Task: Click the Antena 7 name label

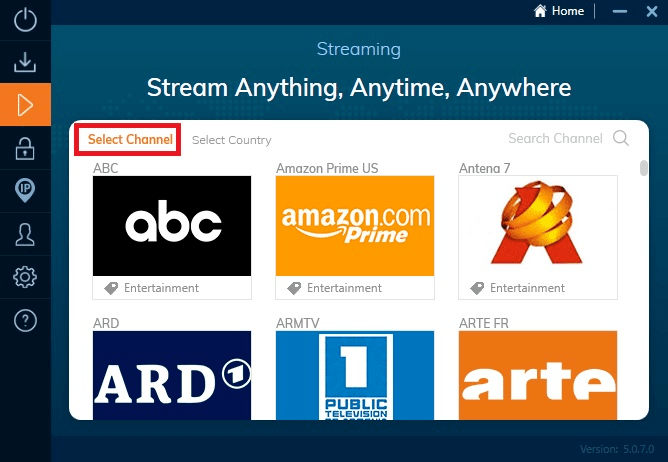Action: coord(484,168)
